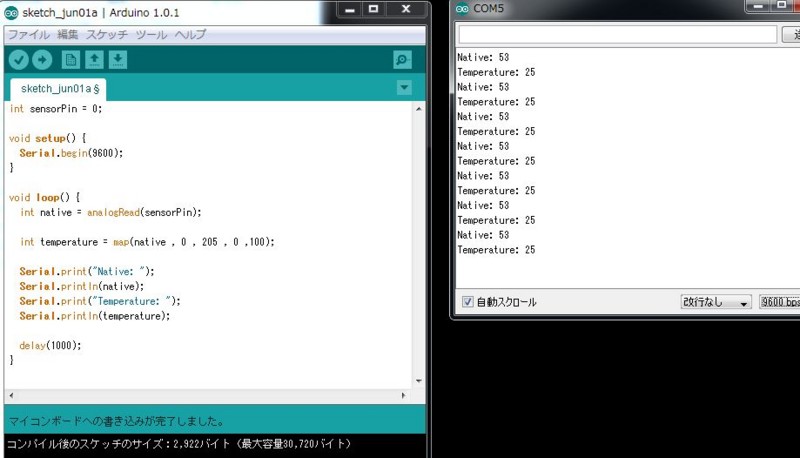
Task: Open the ヘルプ menu
Action: click(x=190, y=35)
